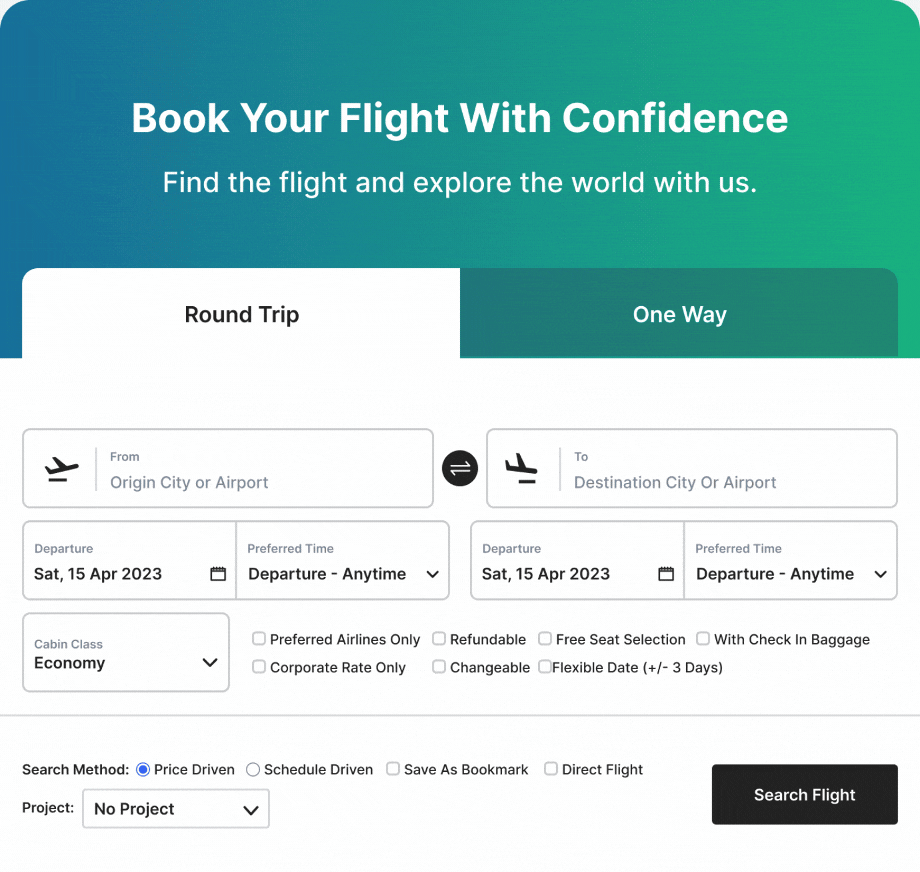
Task: Switch to the One Way tab
Action: tap(679, 313)
